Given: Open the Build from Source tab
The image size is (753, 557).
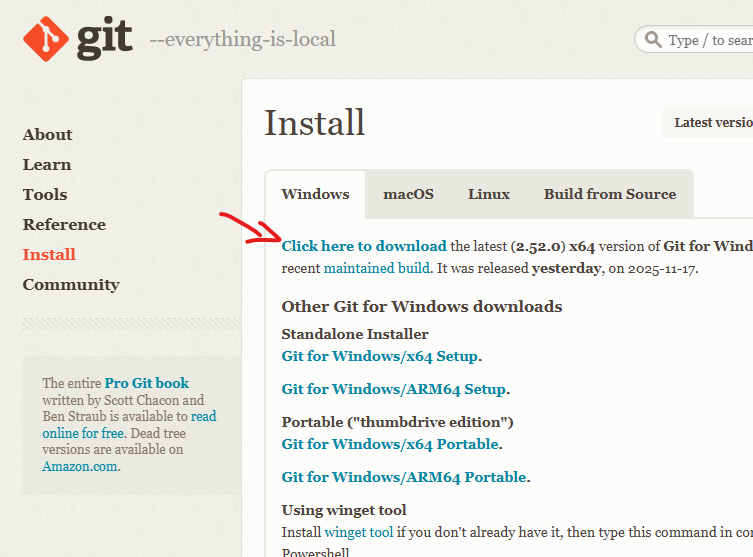Looking at the screenshot, I should pos(609,194).
